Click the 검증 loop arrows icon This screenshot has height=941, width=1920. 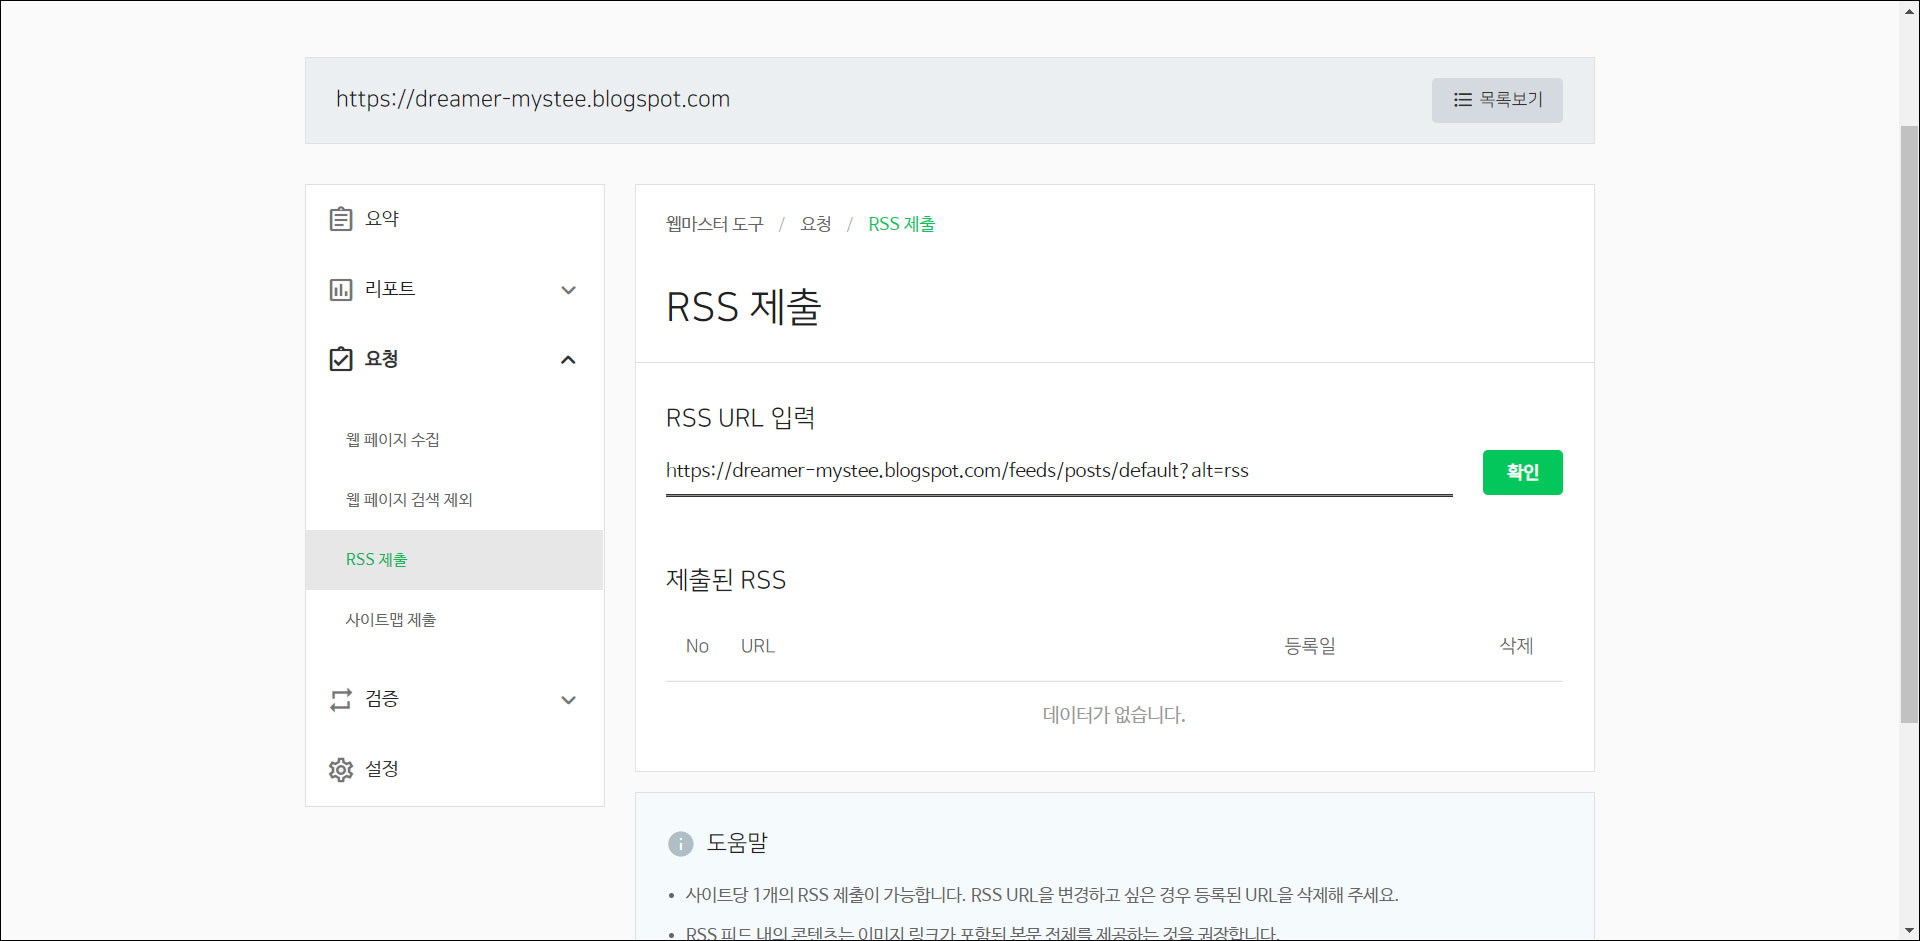tap(341, 699)
